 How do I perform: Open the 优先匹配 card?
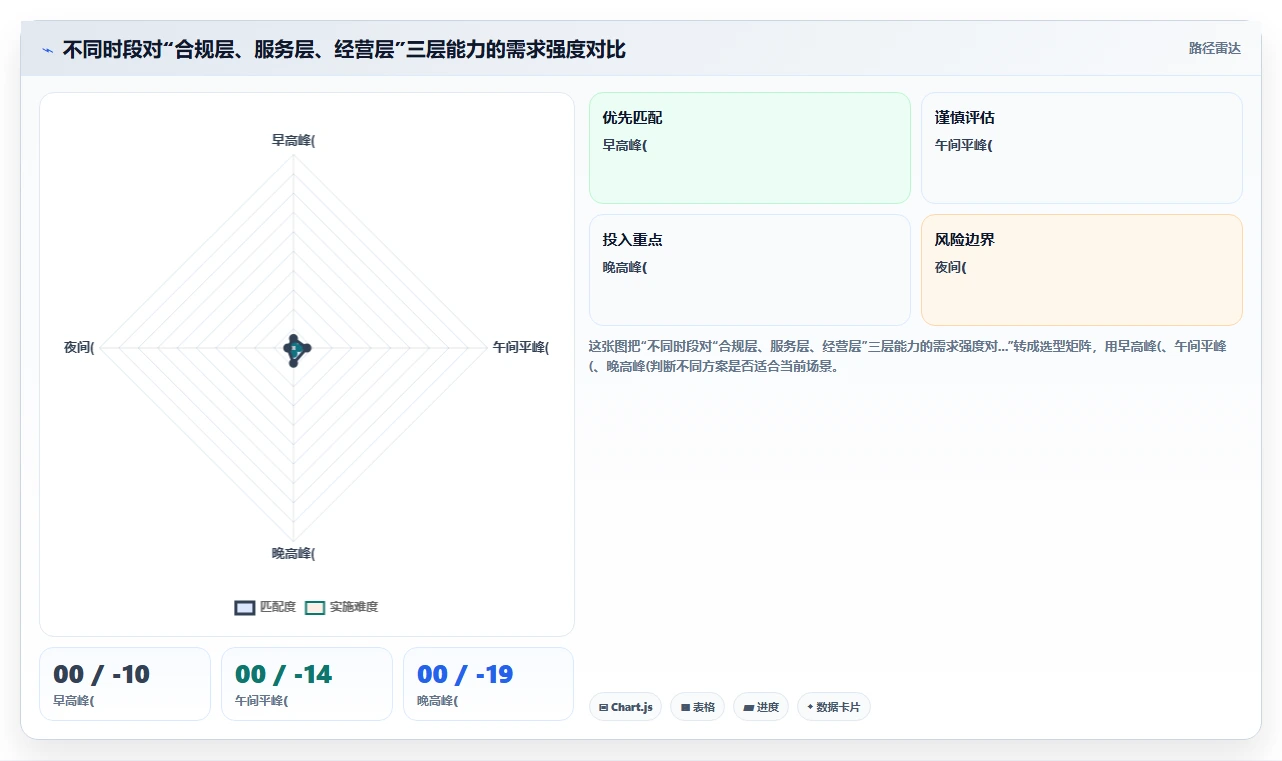(x=750, y=148)
